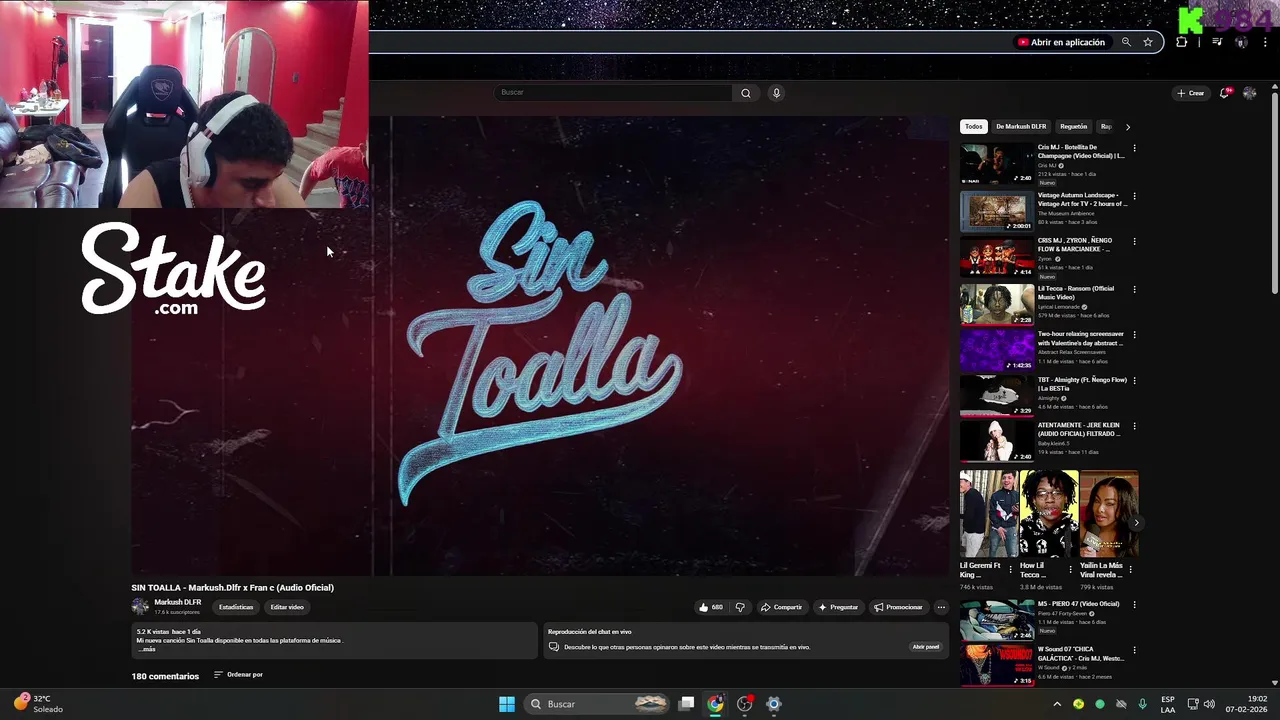Like the Sin Toalla video
This screenshot has width=1280, height=720.
click(711, 607)
